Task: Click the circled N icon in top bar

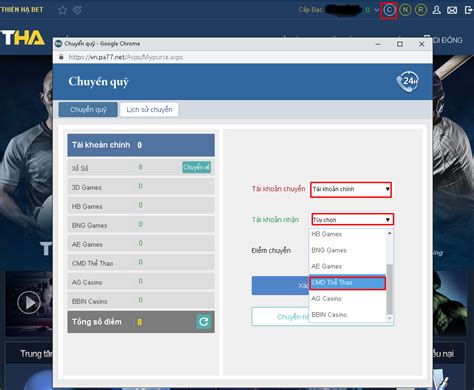Action: point(405,10)
